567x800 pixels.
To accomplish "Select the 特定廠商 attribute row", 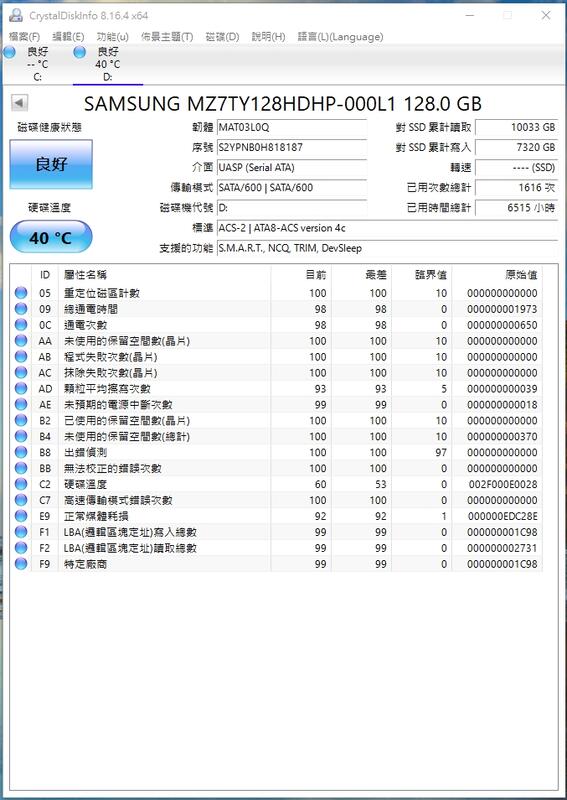I will point(276,564).
